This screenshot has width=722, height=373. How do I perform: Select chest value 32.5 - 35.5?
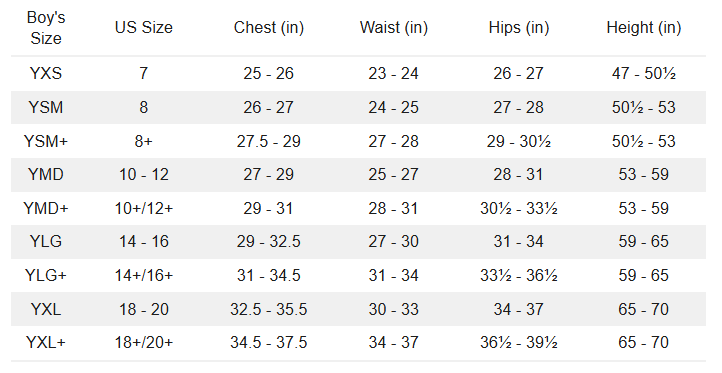[269, 309]
